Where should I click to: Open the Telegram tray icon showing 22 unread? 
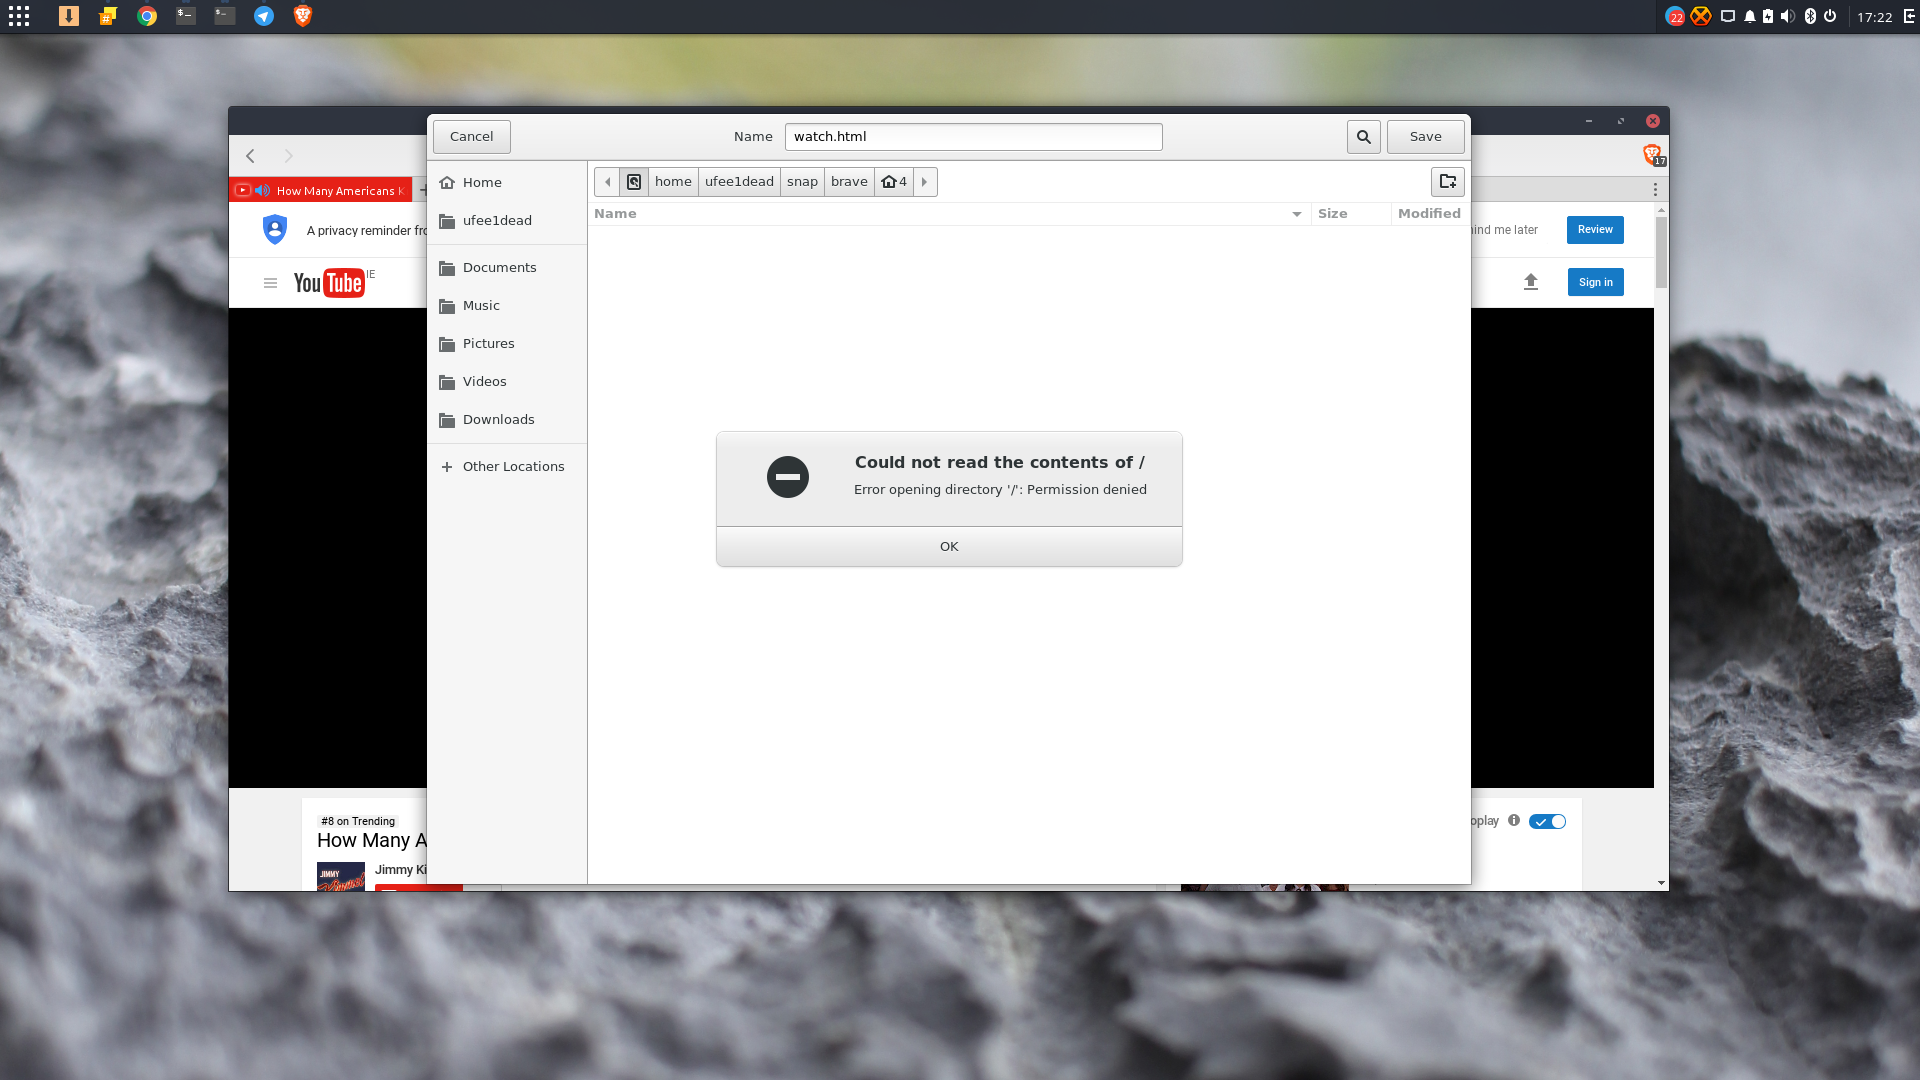[x=1675, y=16]
